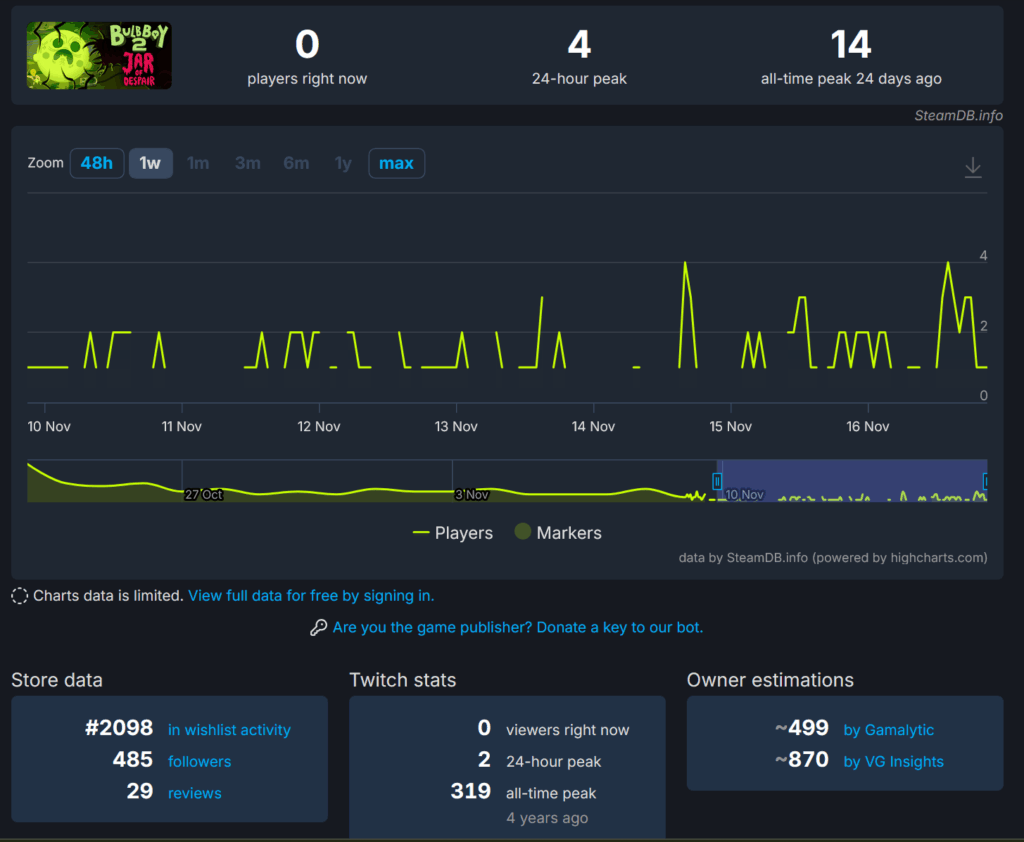
Task: Toggle the Players series in legend
Action: point(453,533)
